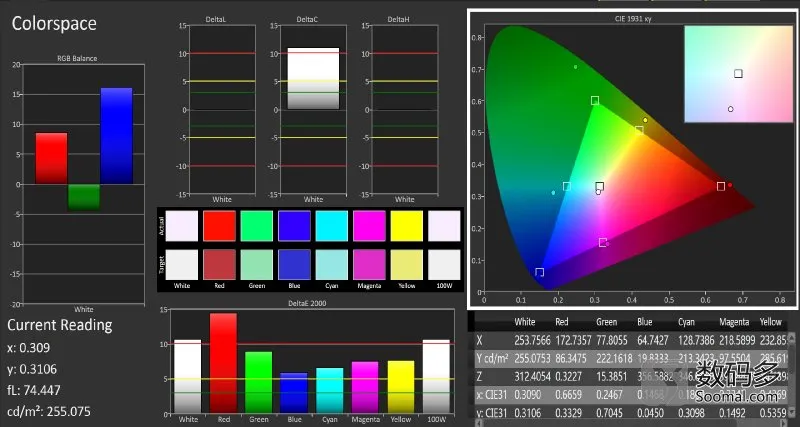
Task: Click table cell '312.4054'
Action: pos(532,377)
